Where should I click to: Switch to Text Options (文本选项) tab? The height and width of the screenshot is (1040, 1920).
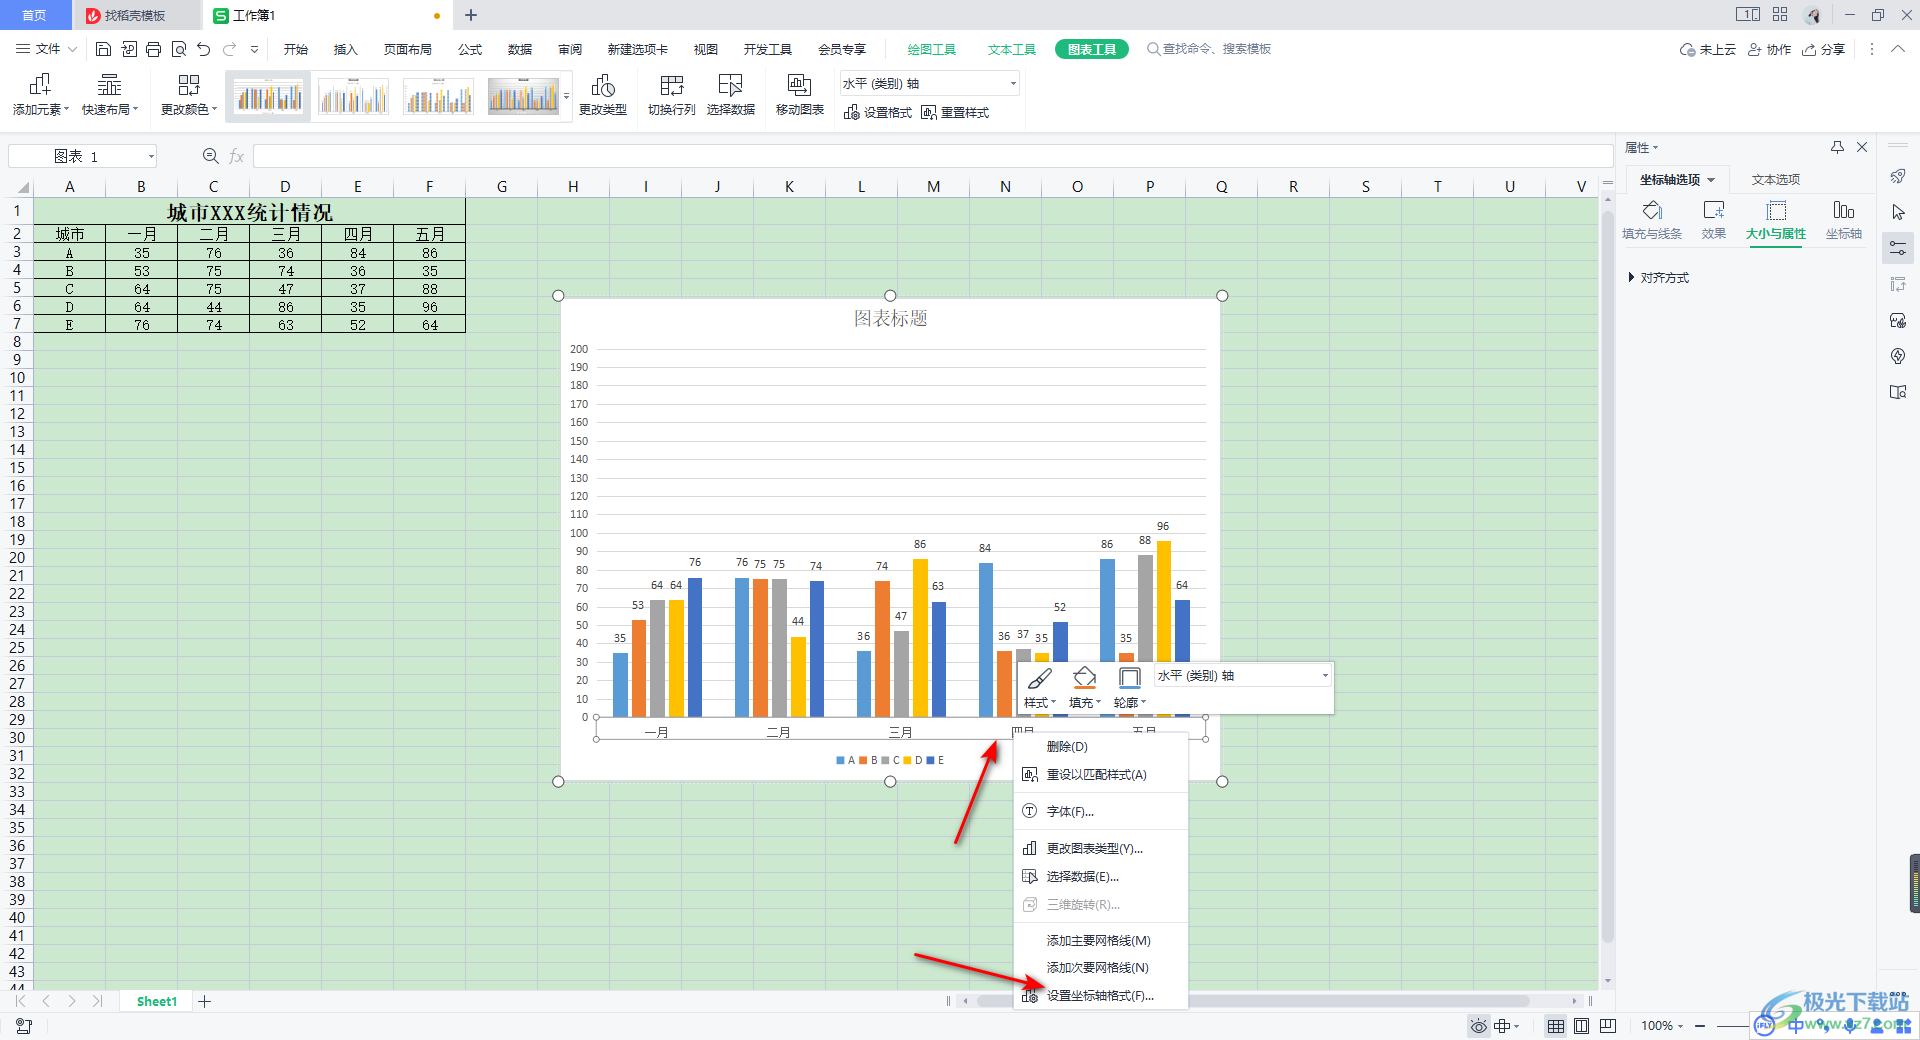coord(1776,180)
